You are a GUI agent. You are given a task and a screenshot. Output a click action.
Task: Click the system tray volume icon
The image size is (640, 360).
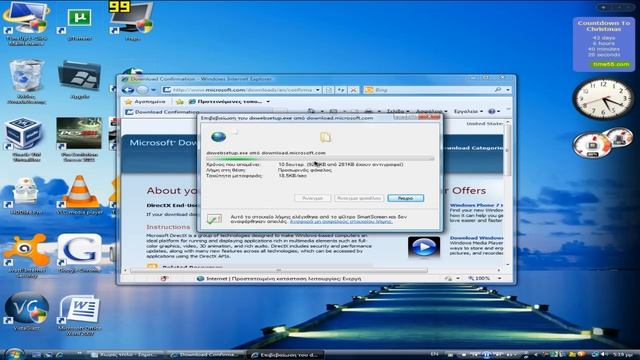pos(604,354)
